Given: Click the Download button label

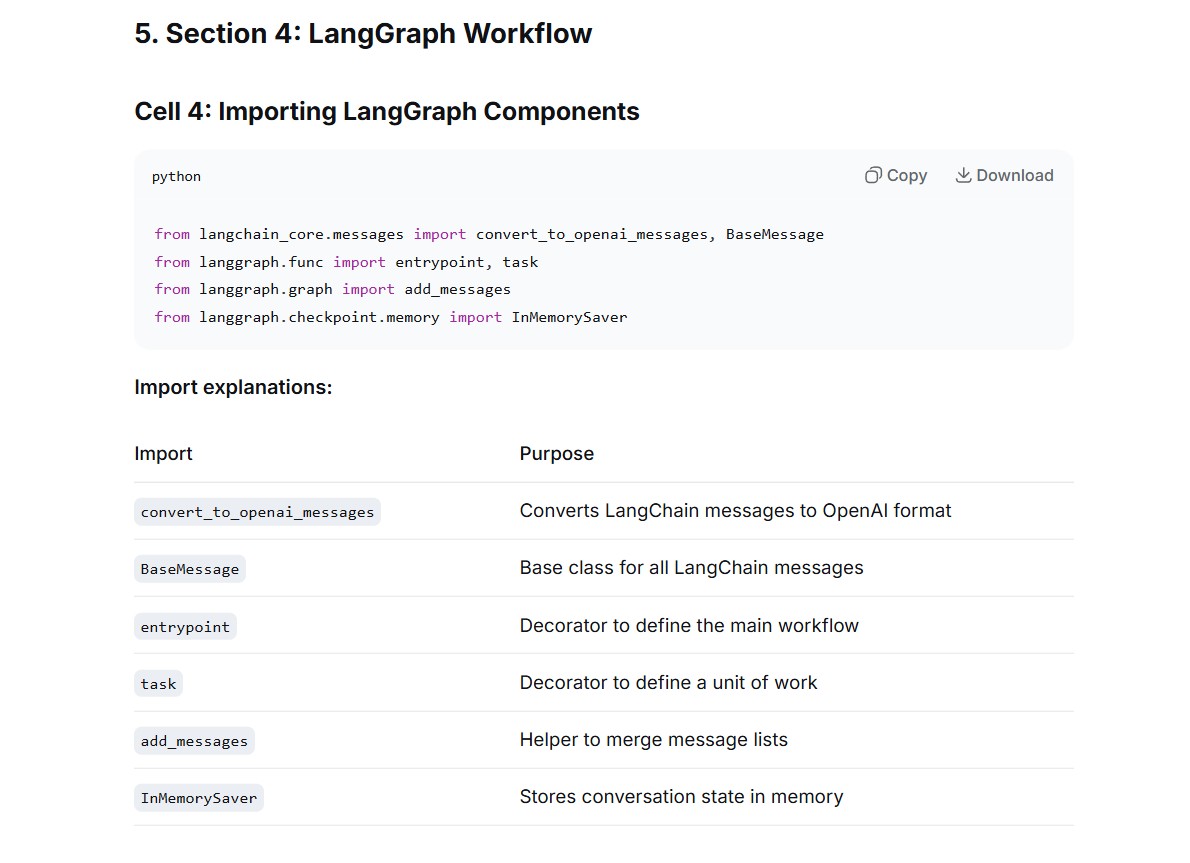Looking at the screenshot, I should pyautogui.click(x=1015, y=175).
